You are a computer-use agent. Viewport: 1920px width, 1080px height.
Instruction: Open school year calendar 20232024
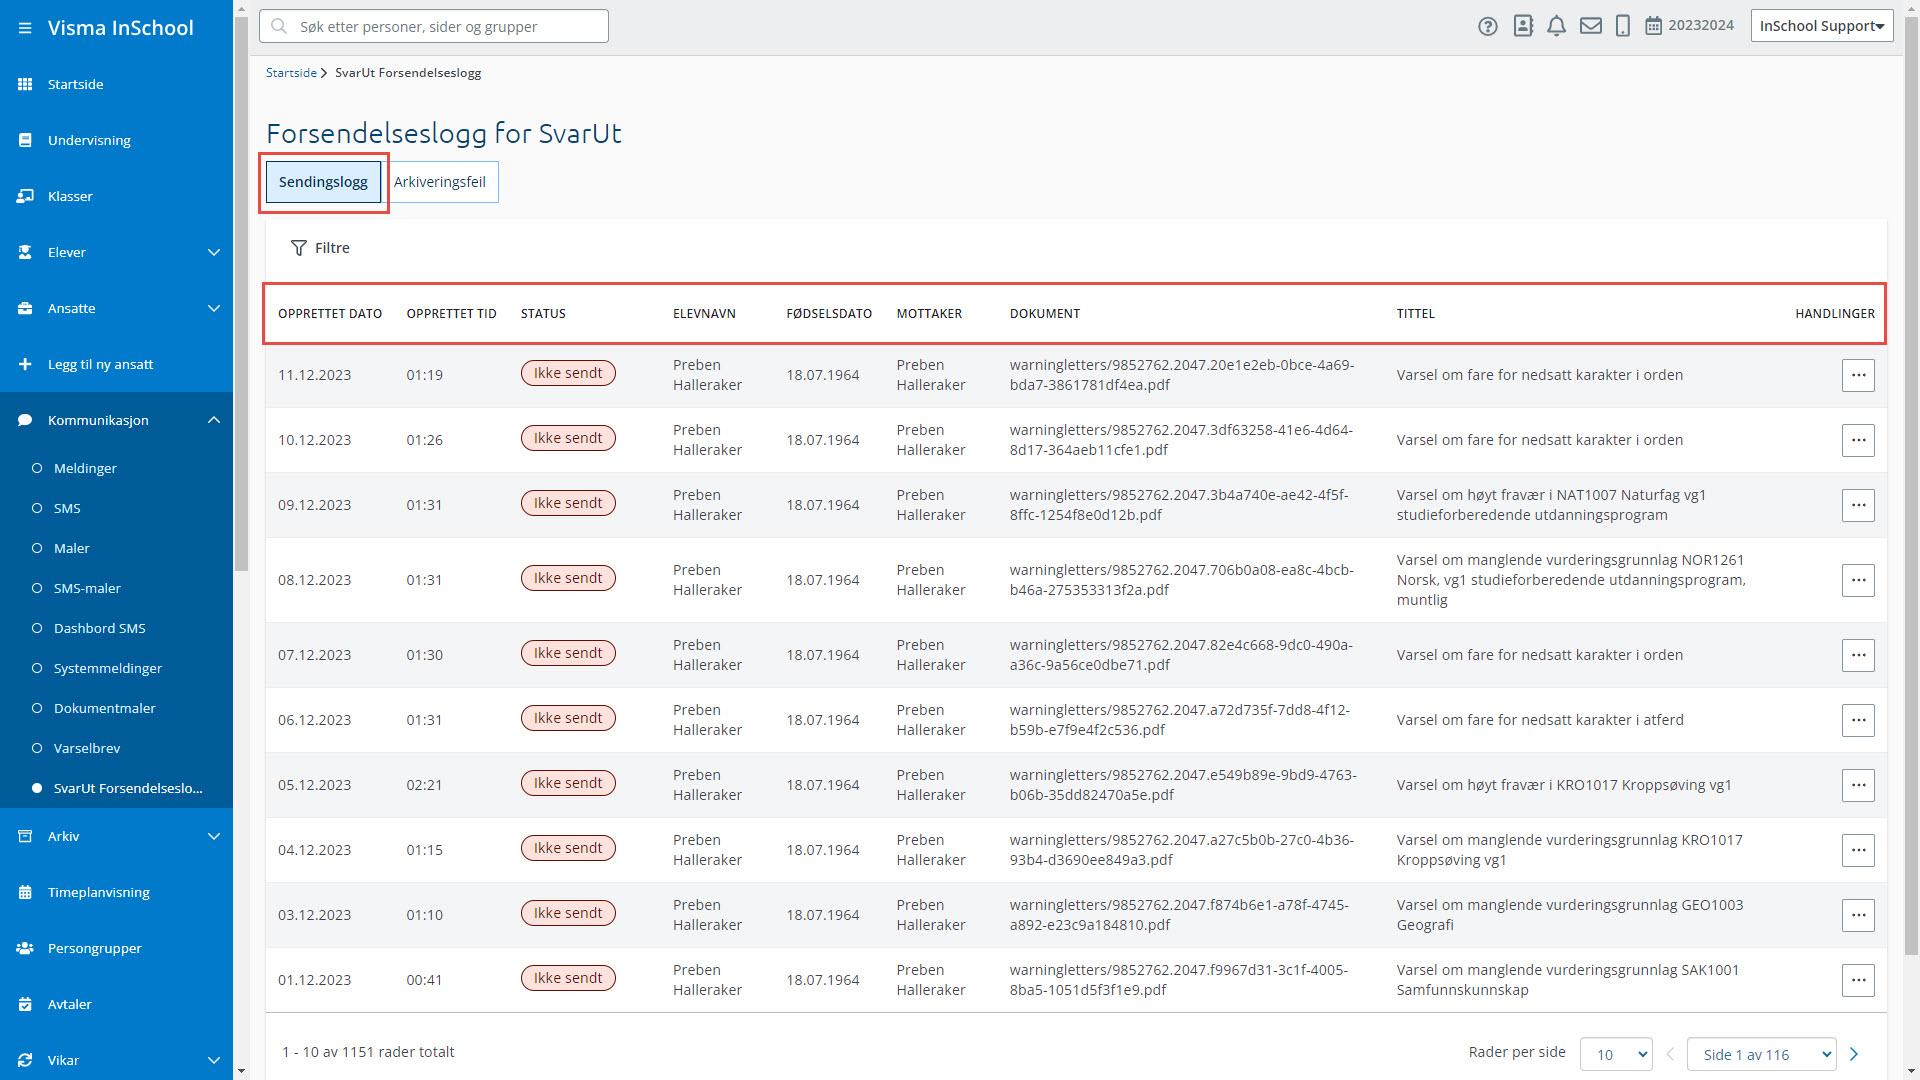(1690, 26)
